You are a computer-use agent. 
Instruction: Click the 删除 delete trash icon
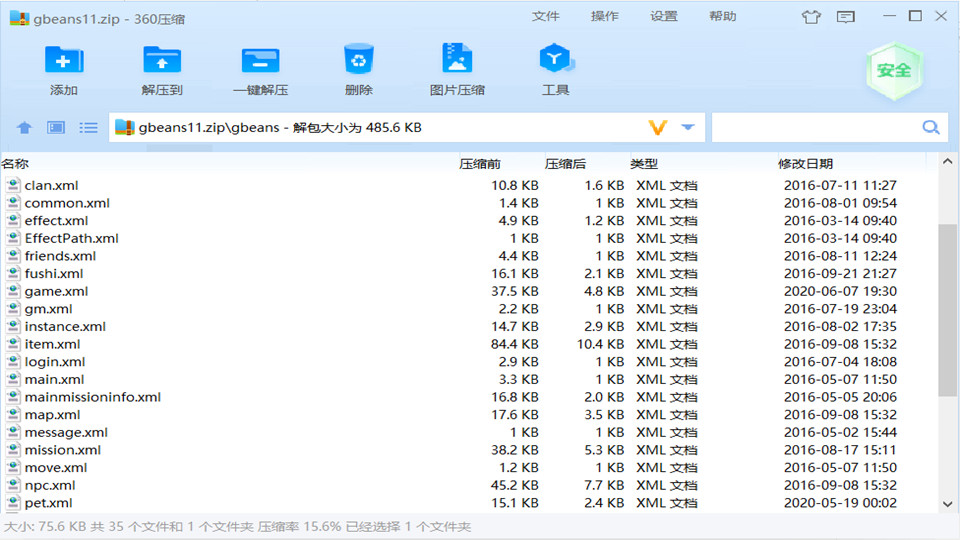(358, 60)
